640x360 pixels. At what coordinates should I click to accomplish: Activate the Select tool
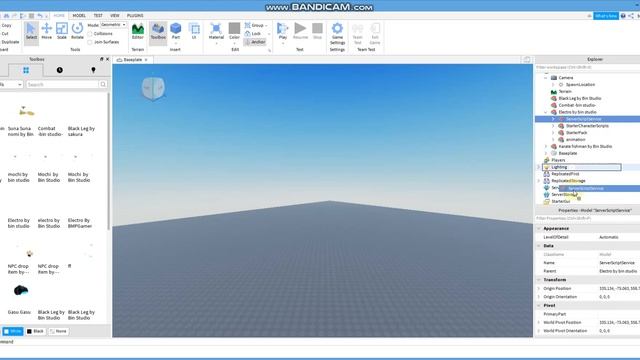click(x=31, y=31)
